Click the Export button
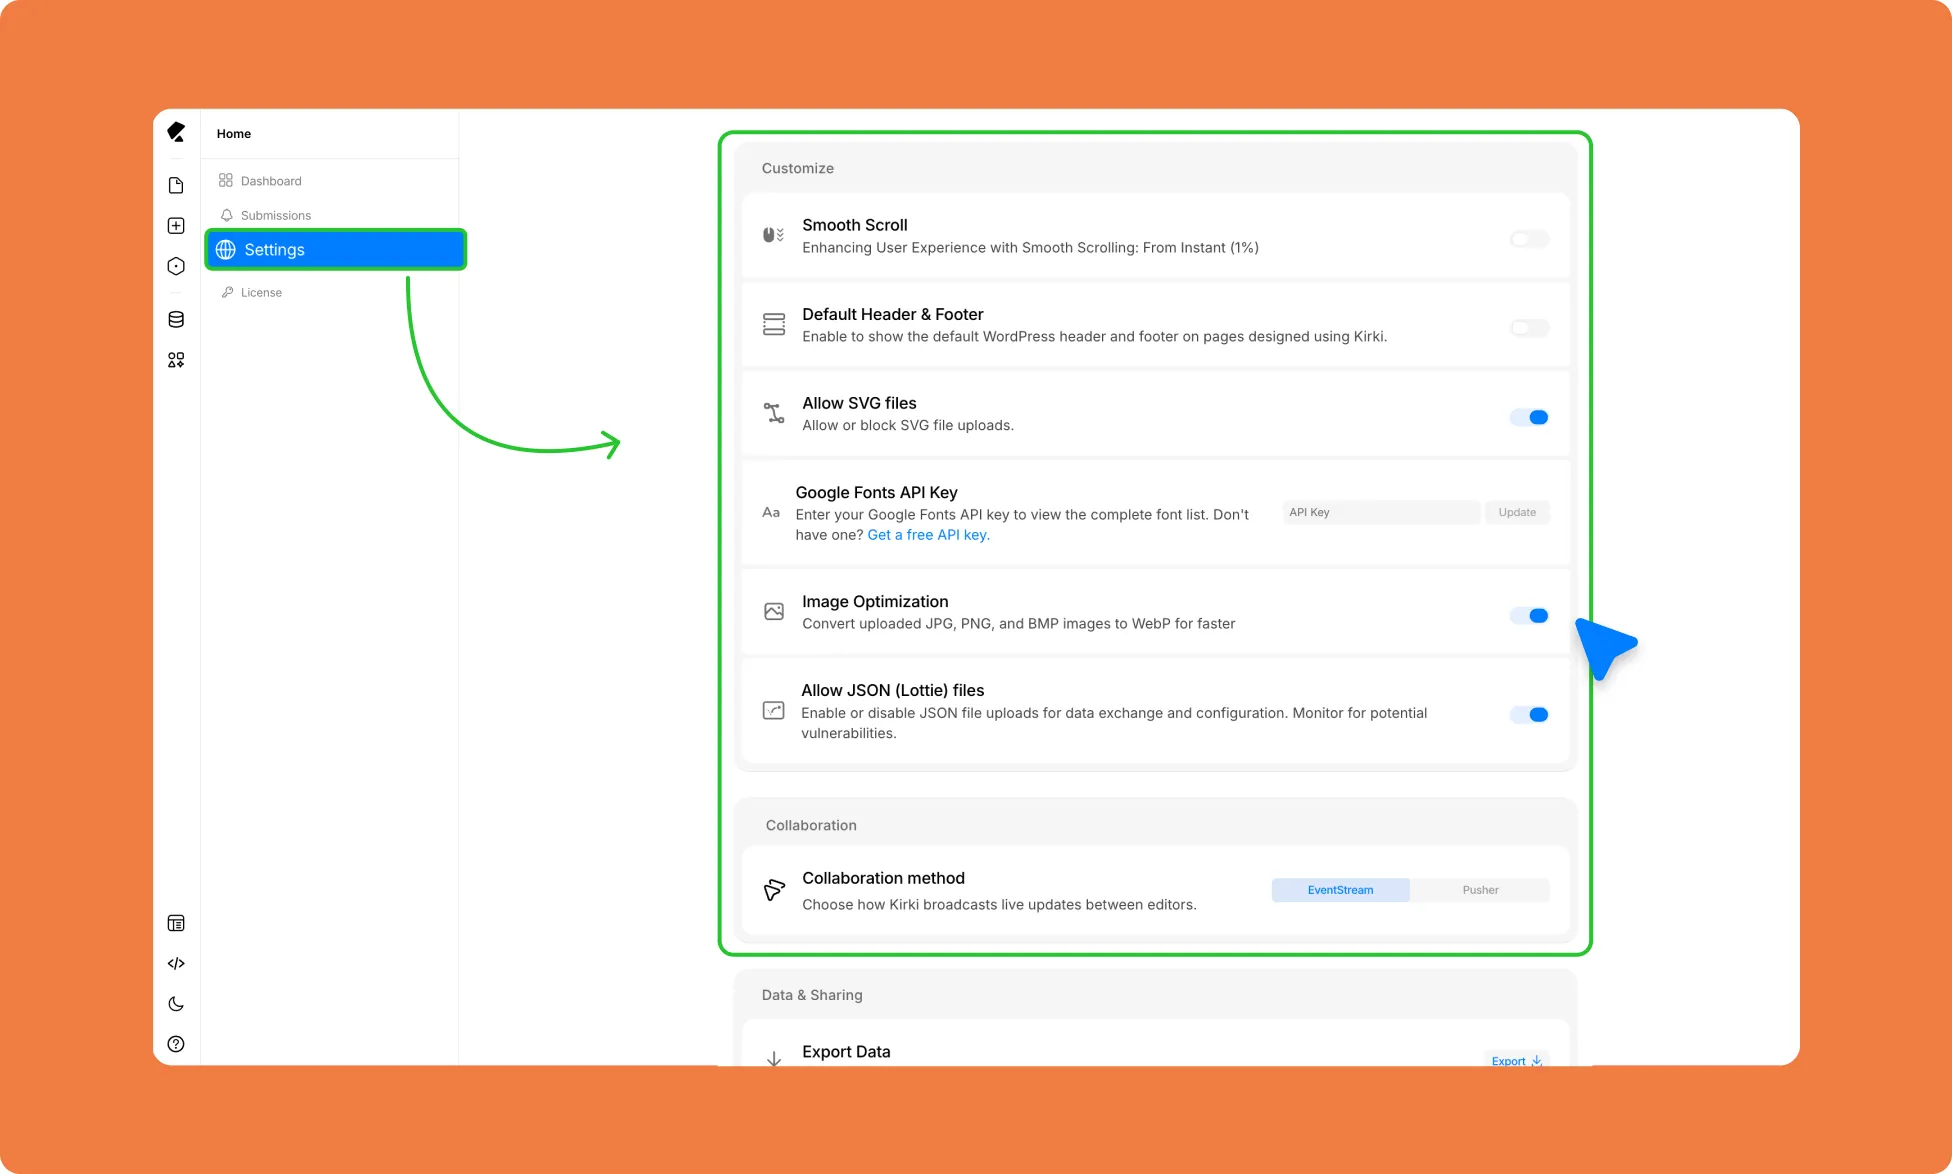Image resolution: width=1952 pixels, height=1174 pixels. click(1516, 1061)
